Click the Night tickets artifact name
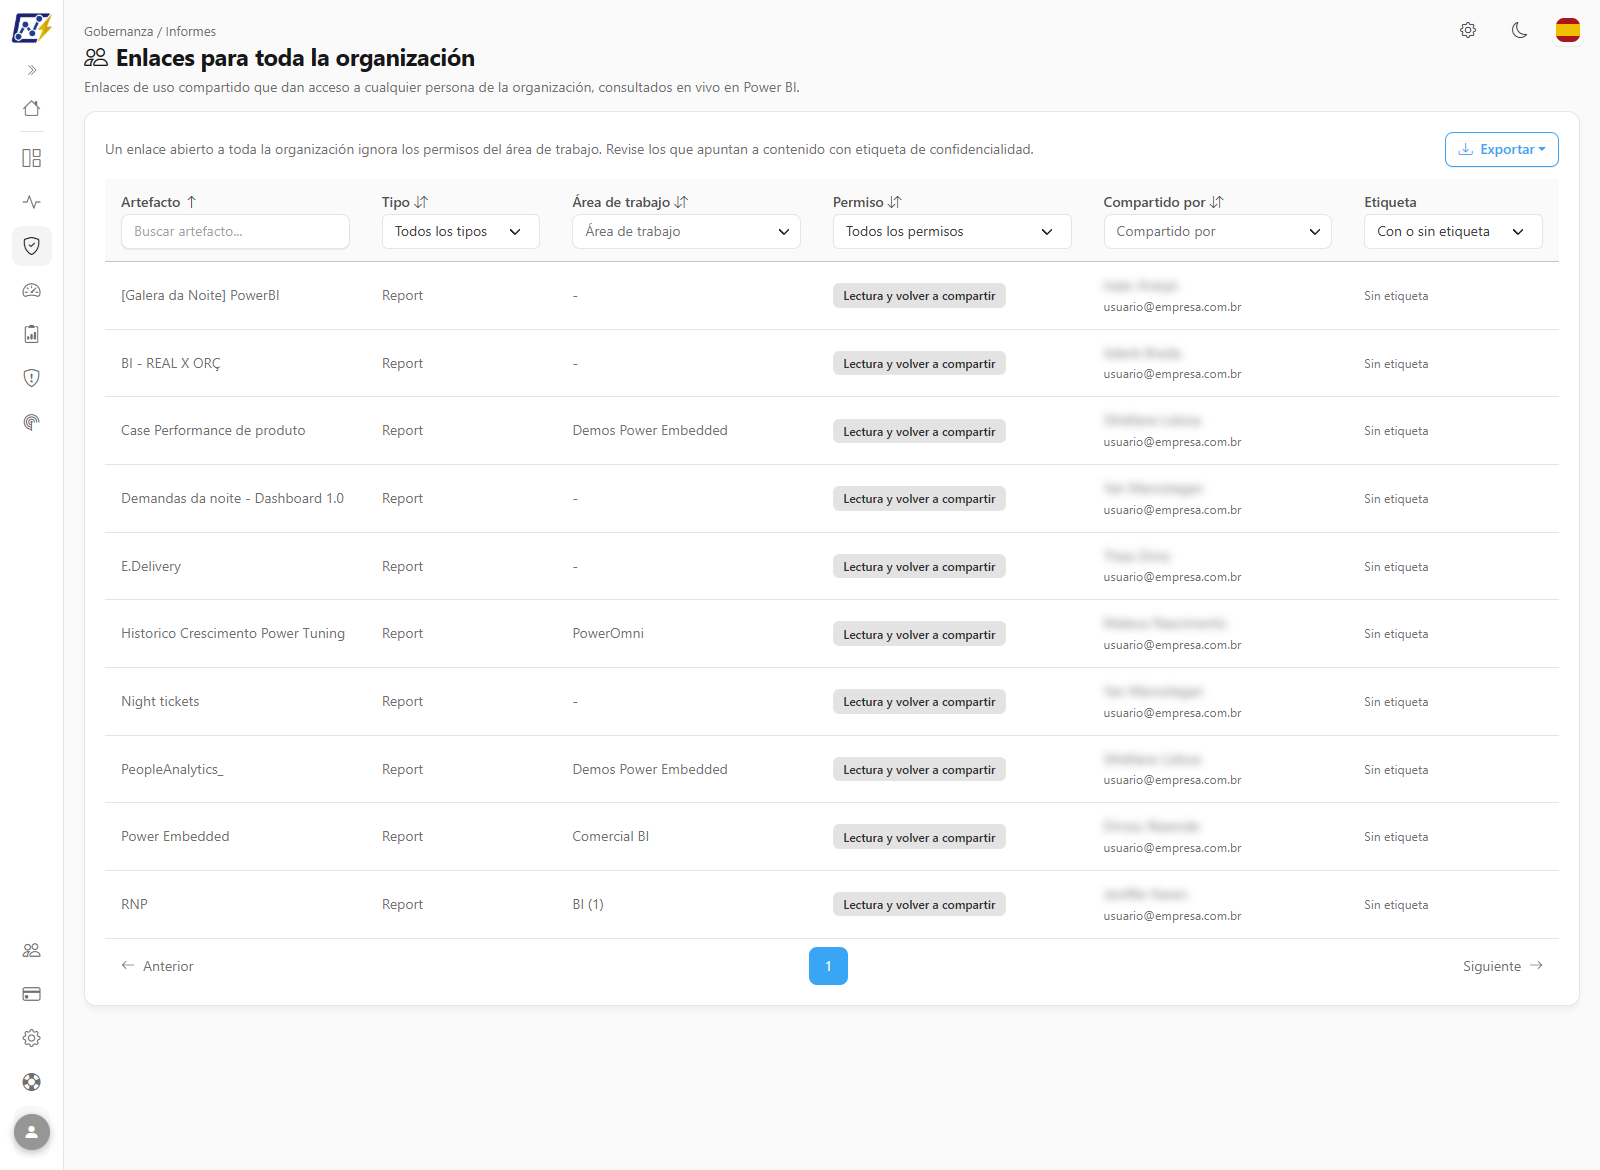1600x1170 pixels. click(160, 701)
